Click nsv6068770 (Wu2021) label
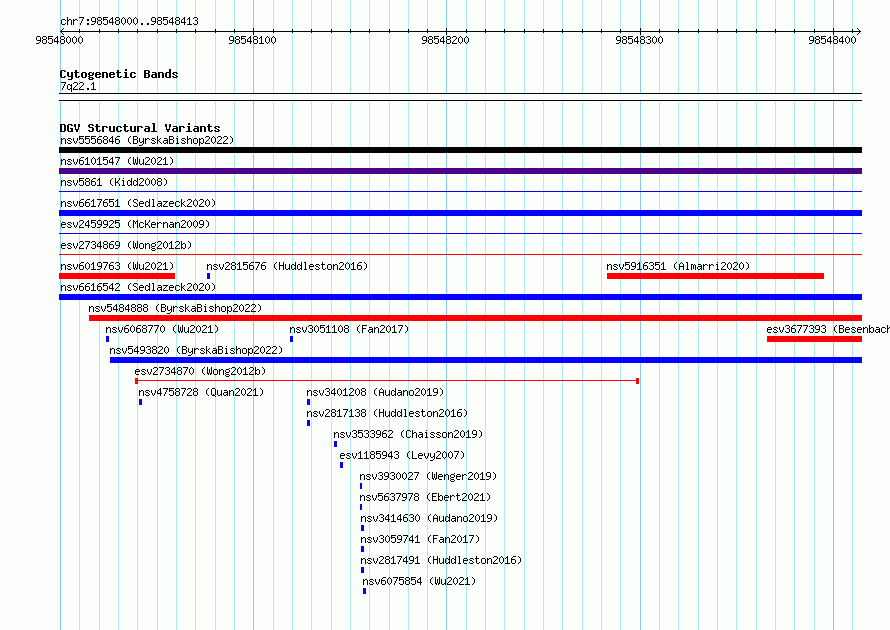The image size is (890, 630). click(x=162, y=329)
